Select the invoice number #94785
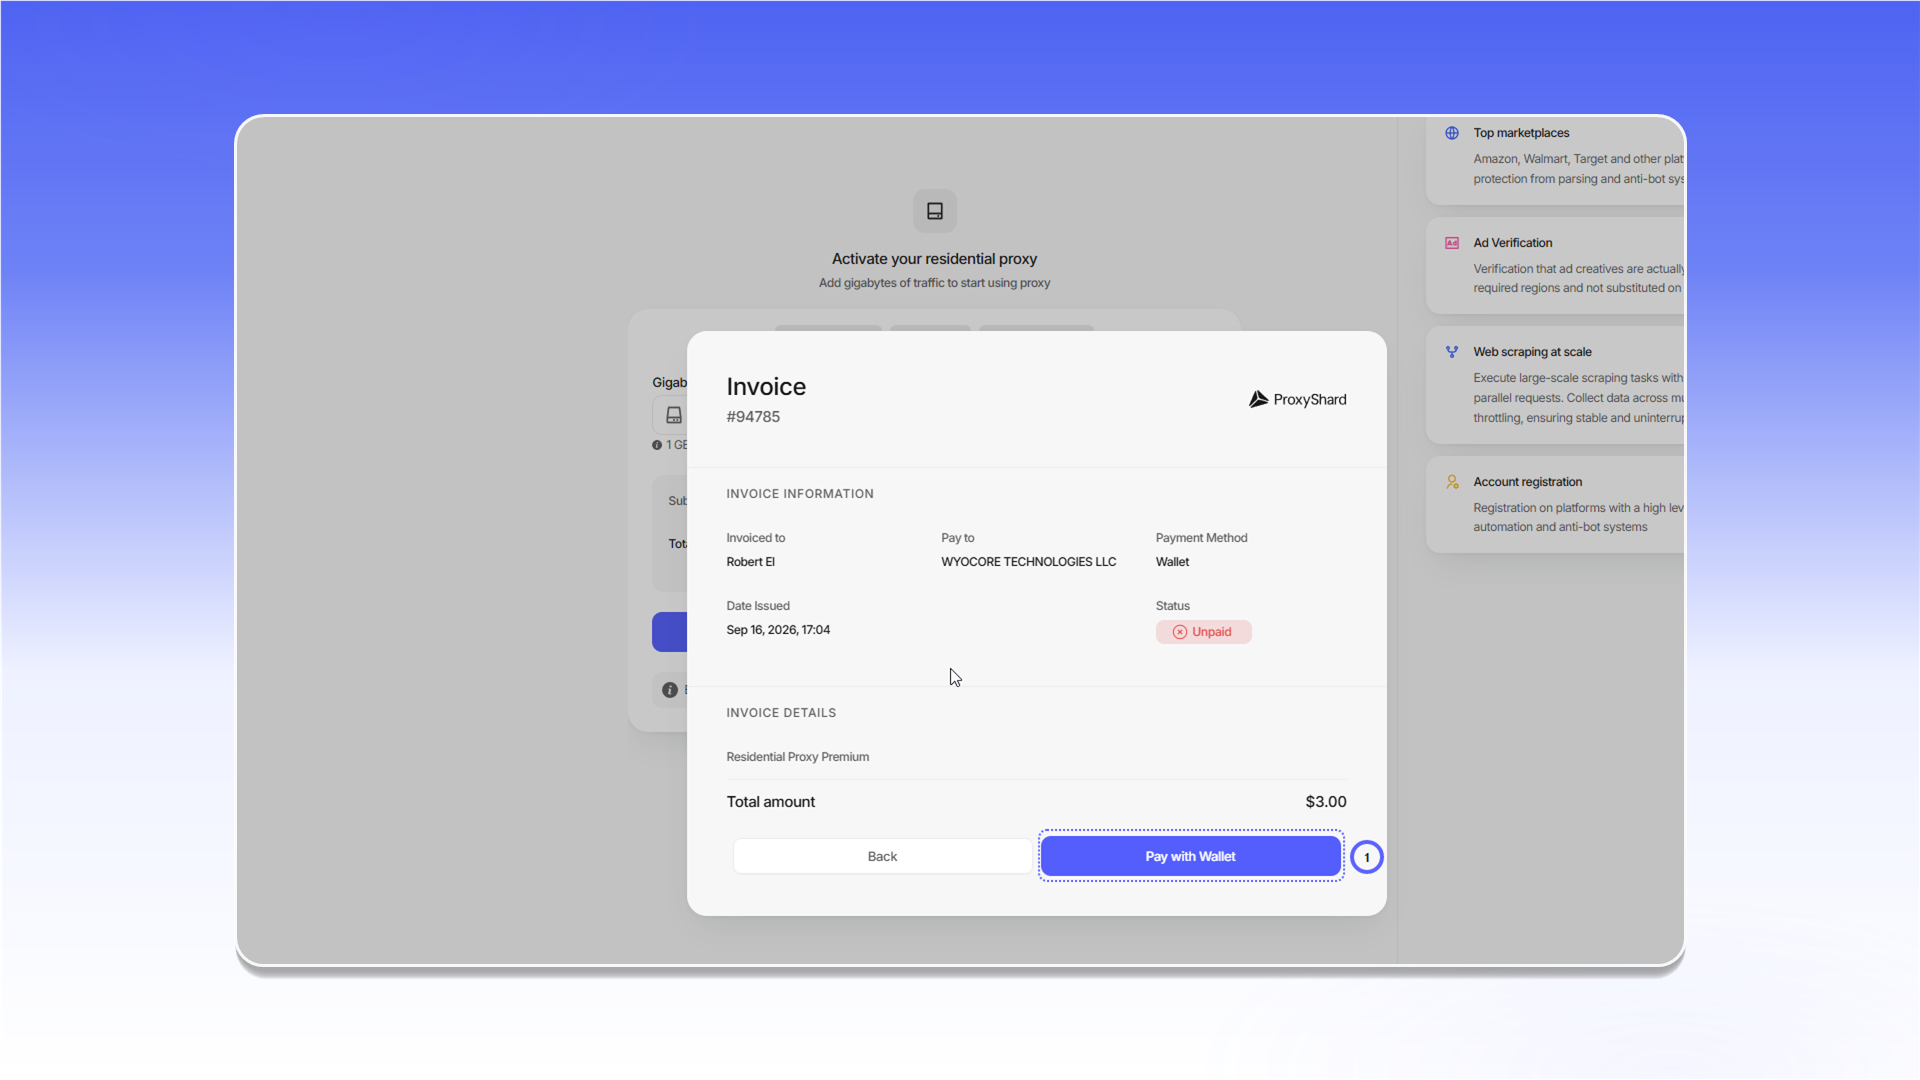 753,417
